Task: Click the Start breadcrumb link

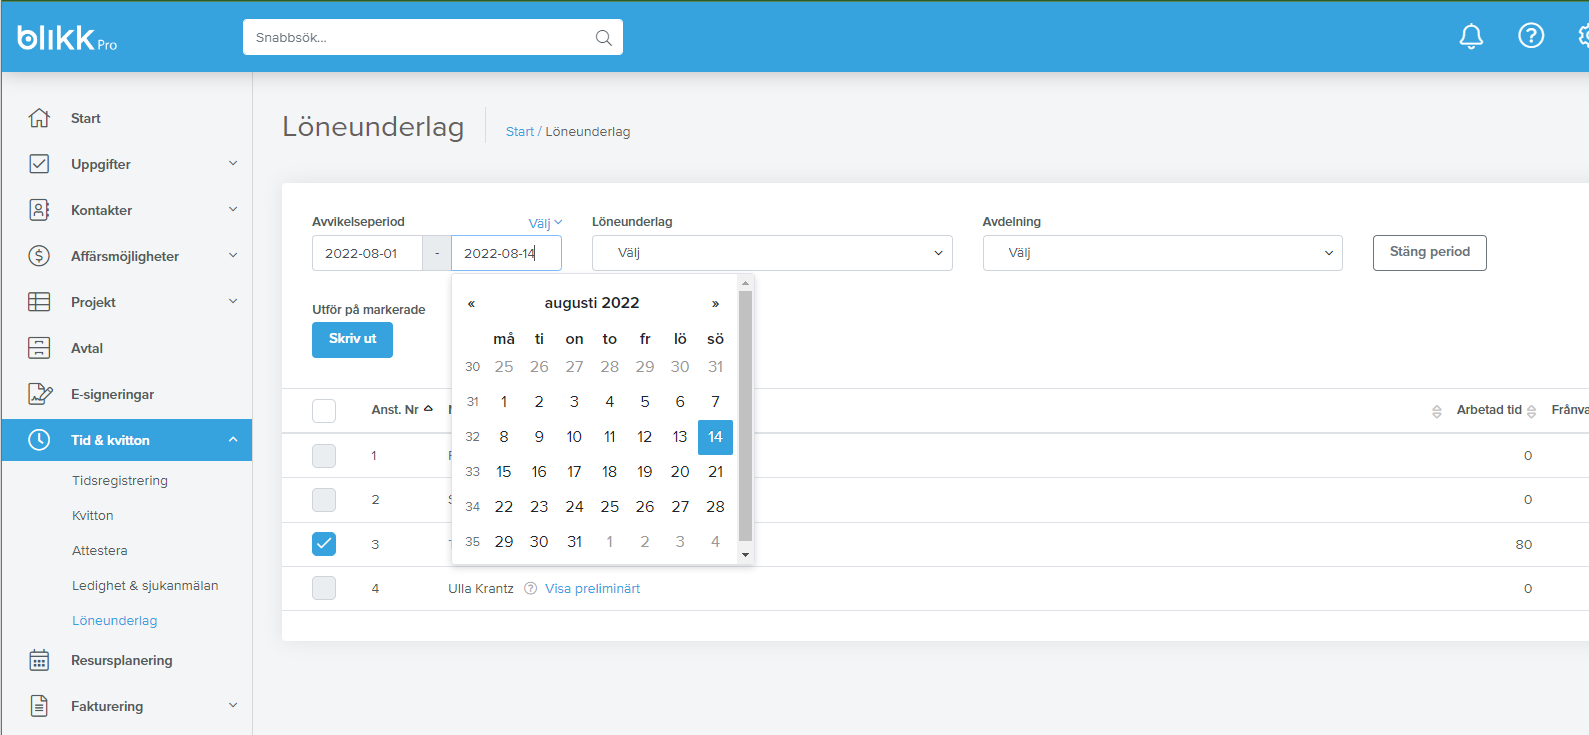Action: point(520,132)
